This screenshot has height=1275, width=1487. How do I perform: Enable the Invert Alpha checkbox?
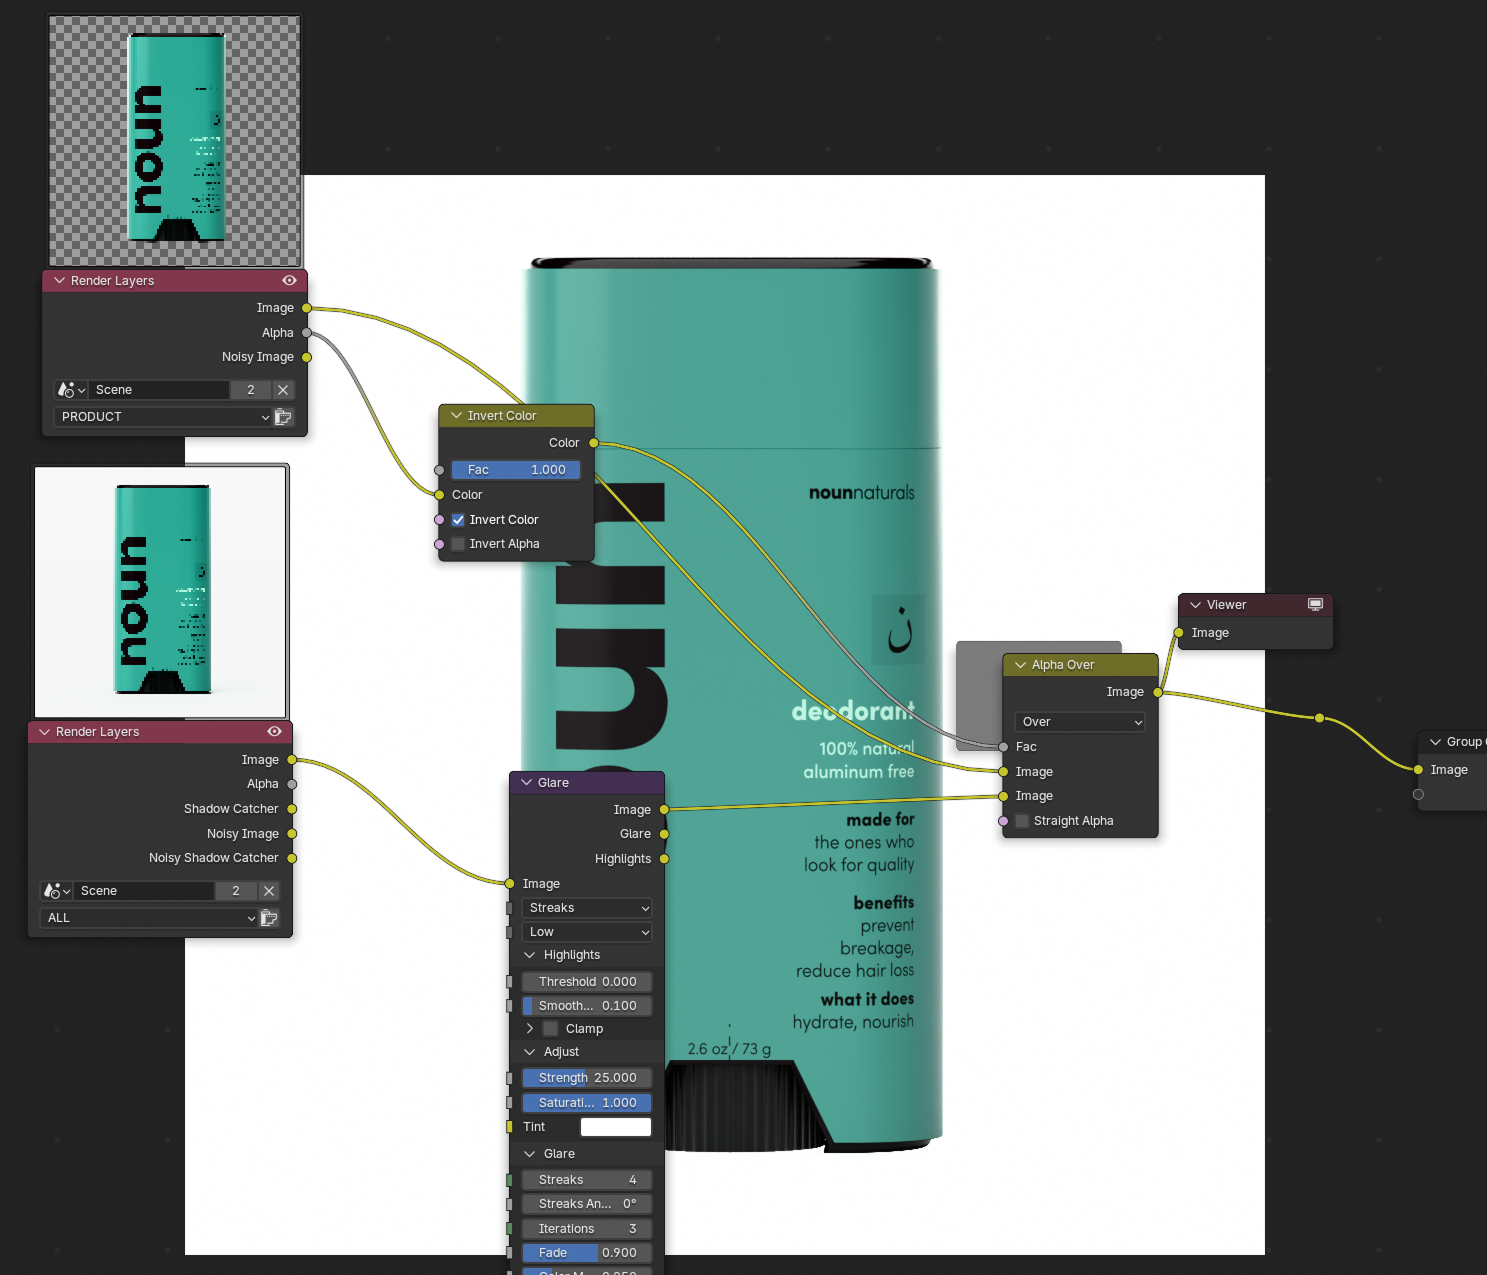coord(458,544)
